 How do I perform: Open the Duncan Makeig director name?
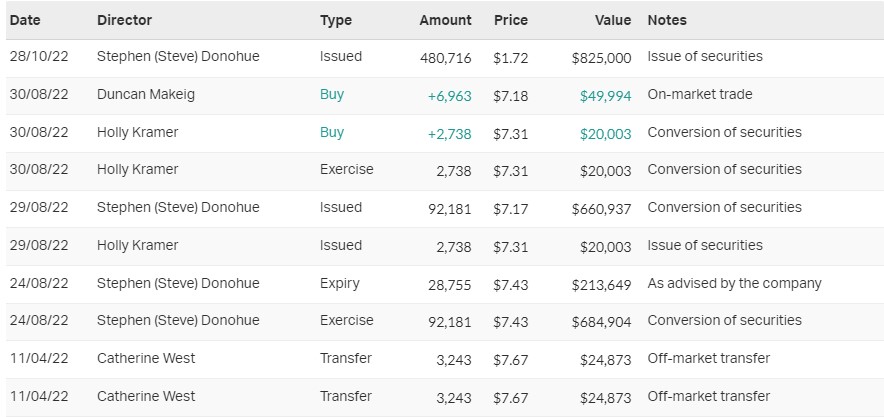pos(147,95)
